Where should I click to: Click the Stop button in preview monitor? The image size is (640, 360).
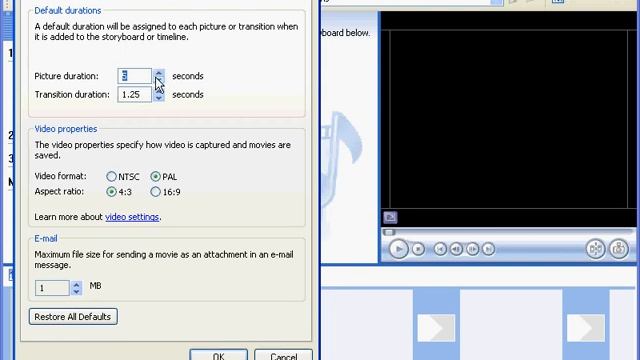click(x=418, y=249)
